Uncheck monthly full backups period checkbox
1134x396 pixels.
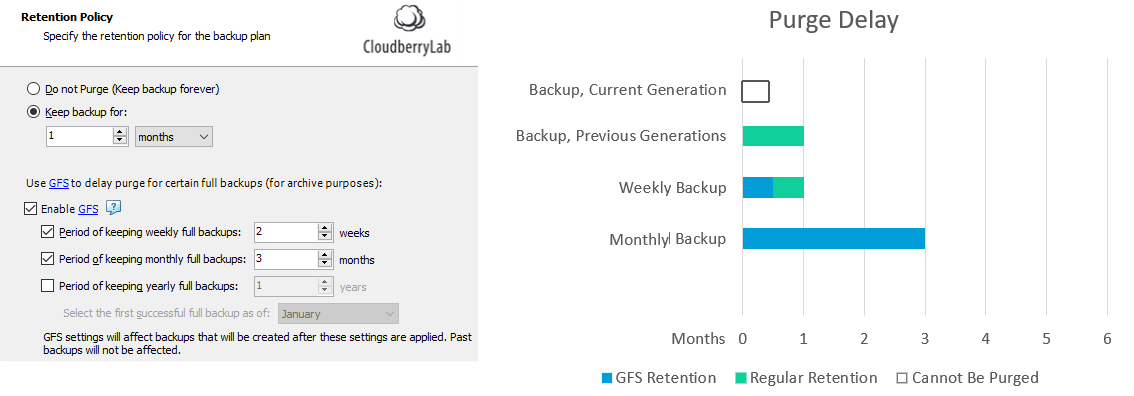point(48,259)
